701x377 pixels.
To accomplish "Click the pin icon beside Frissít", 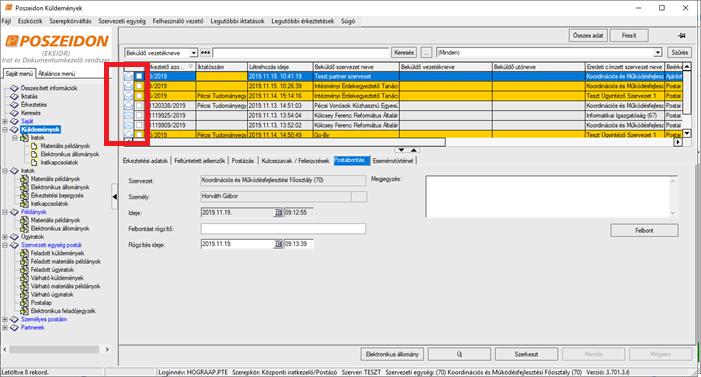I will coord(681,35).
